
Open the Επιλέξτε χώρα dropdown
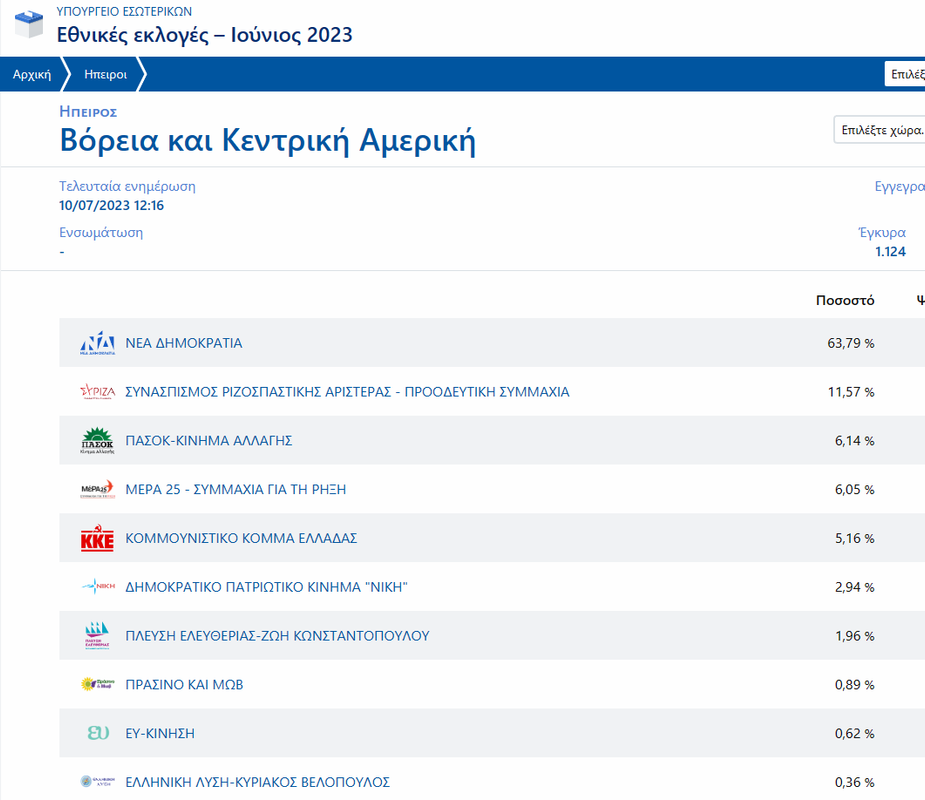click(880, 130)
